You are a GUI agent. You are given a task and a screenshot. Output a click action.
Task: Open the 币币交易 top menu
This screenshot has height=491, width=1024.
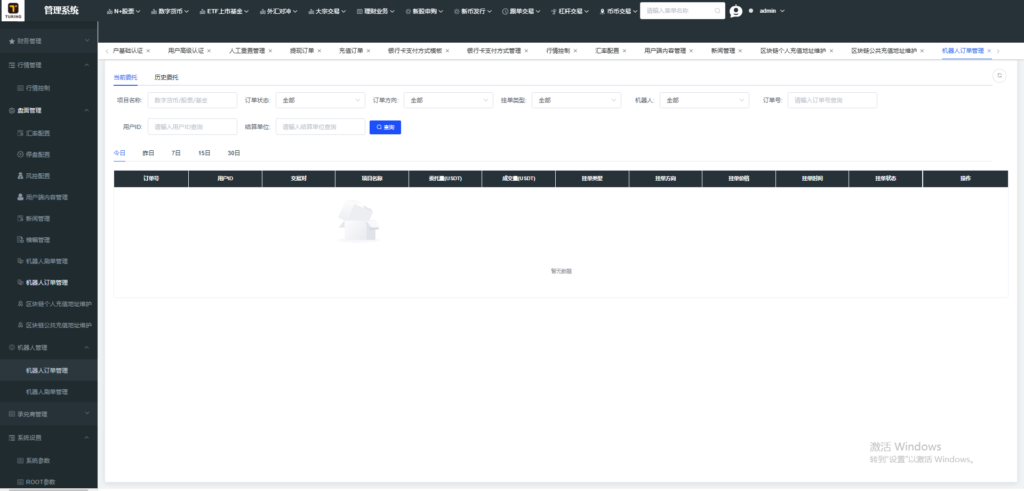click(x=618, y=11)
